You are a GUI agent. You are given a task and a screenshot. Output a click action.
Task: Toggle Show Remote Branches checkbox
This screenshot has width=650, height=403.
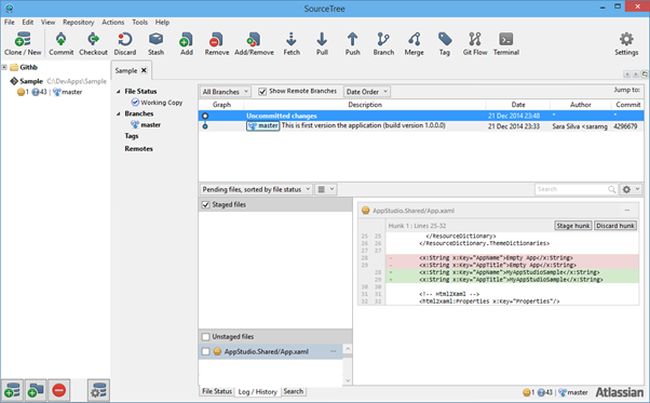(x=263, y=91)
